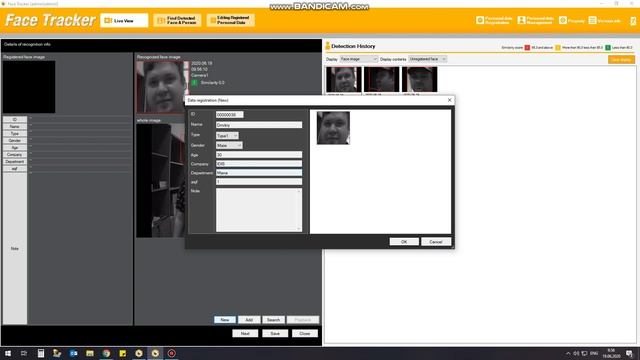Open Outlook from taskbar
This screenshot has width=640, height=360.
coord(73,353)
